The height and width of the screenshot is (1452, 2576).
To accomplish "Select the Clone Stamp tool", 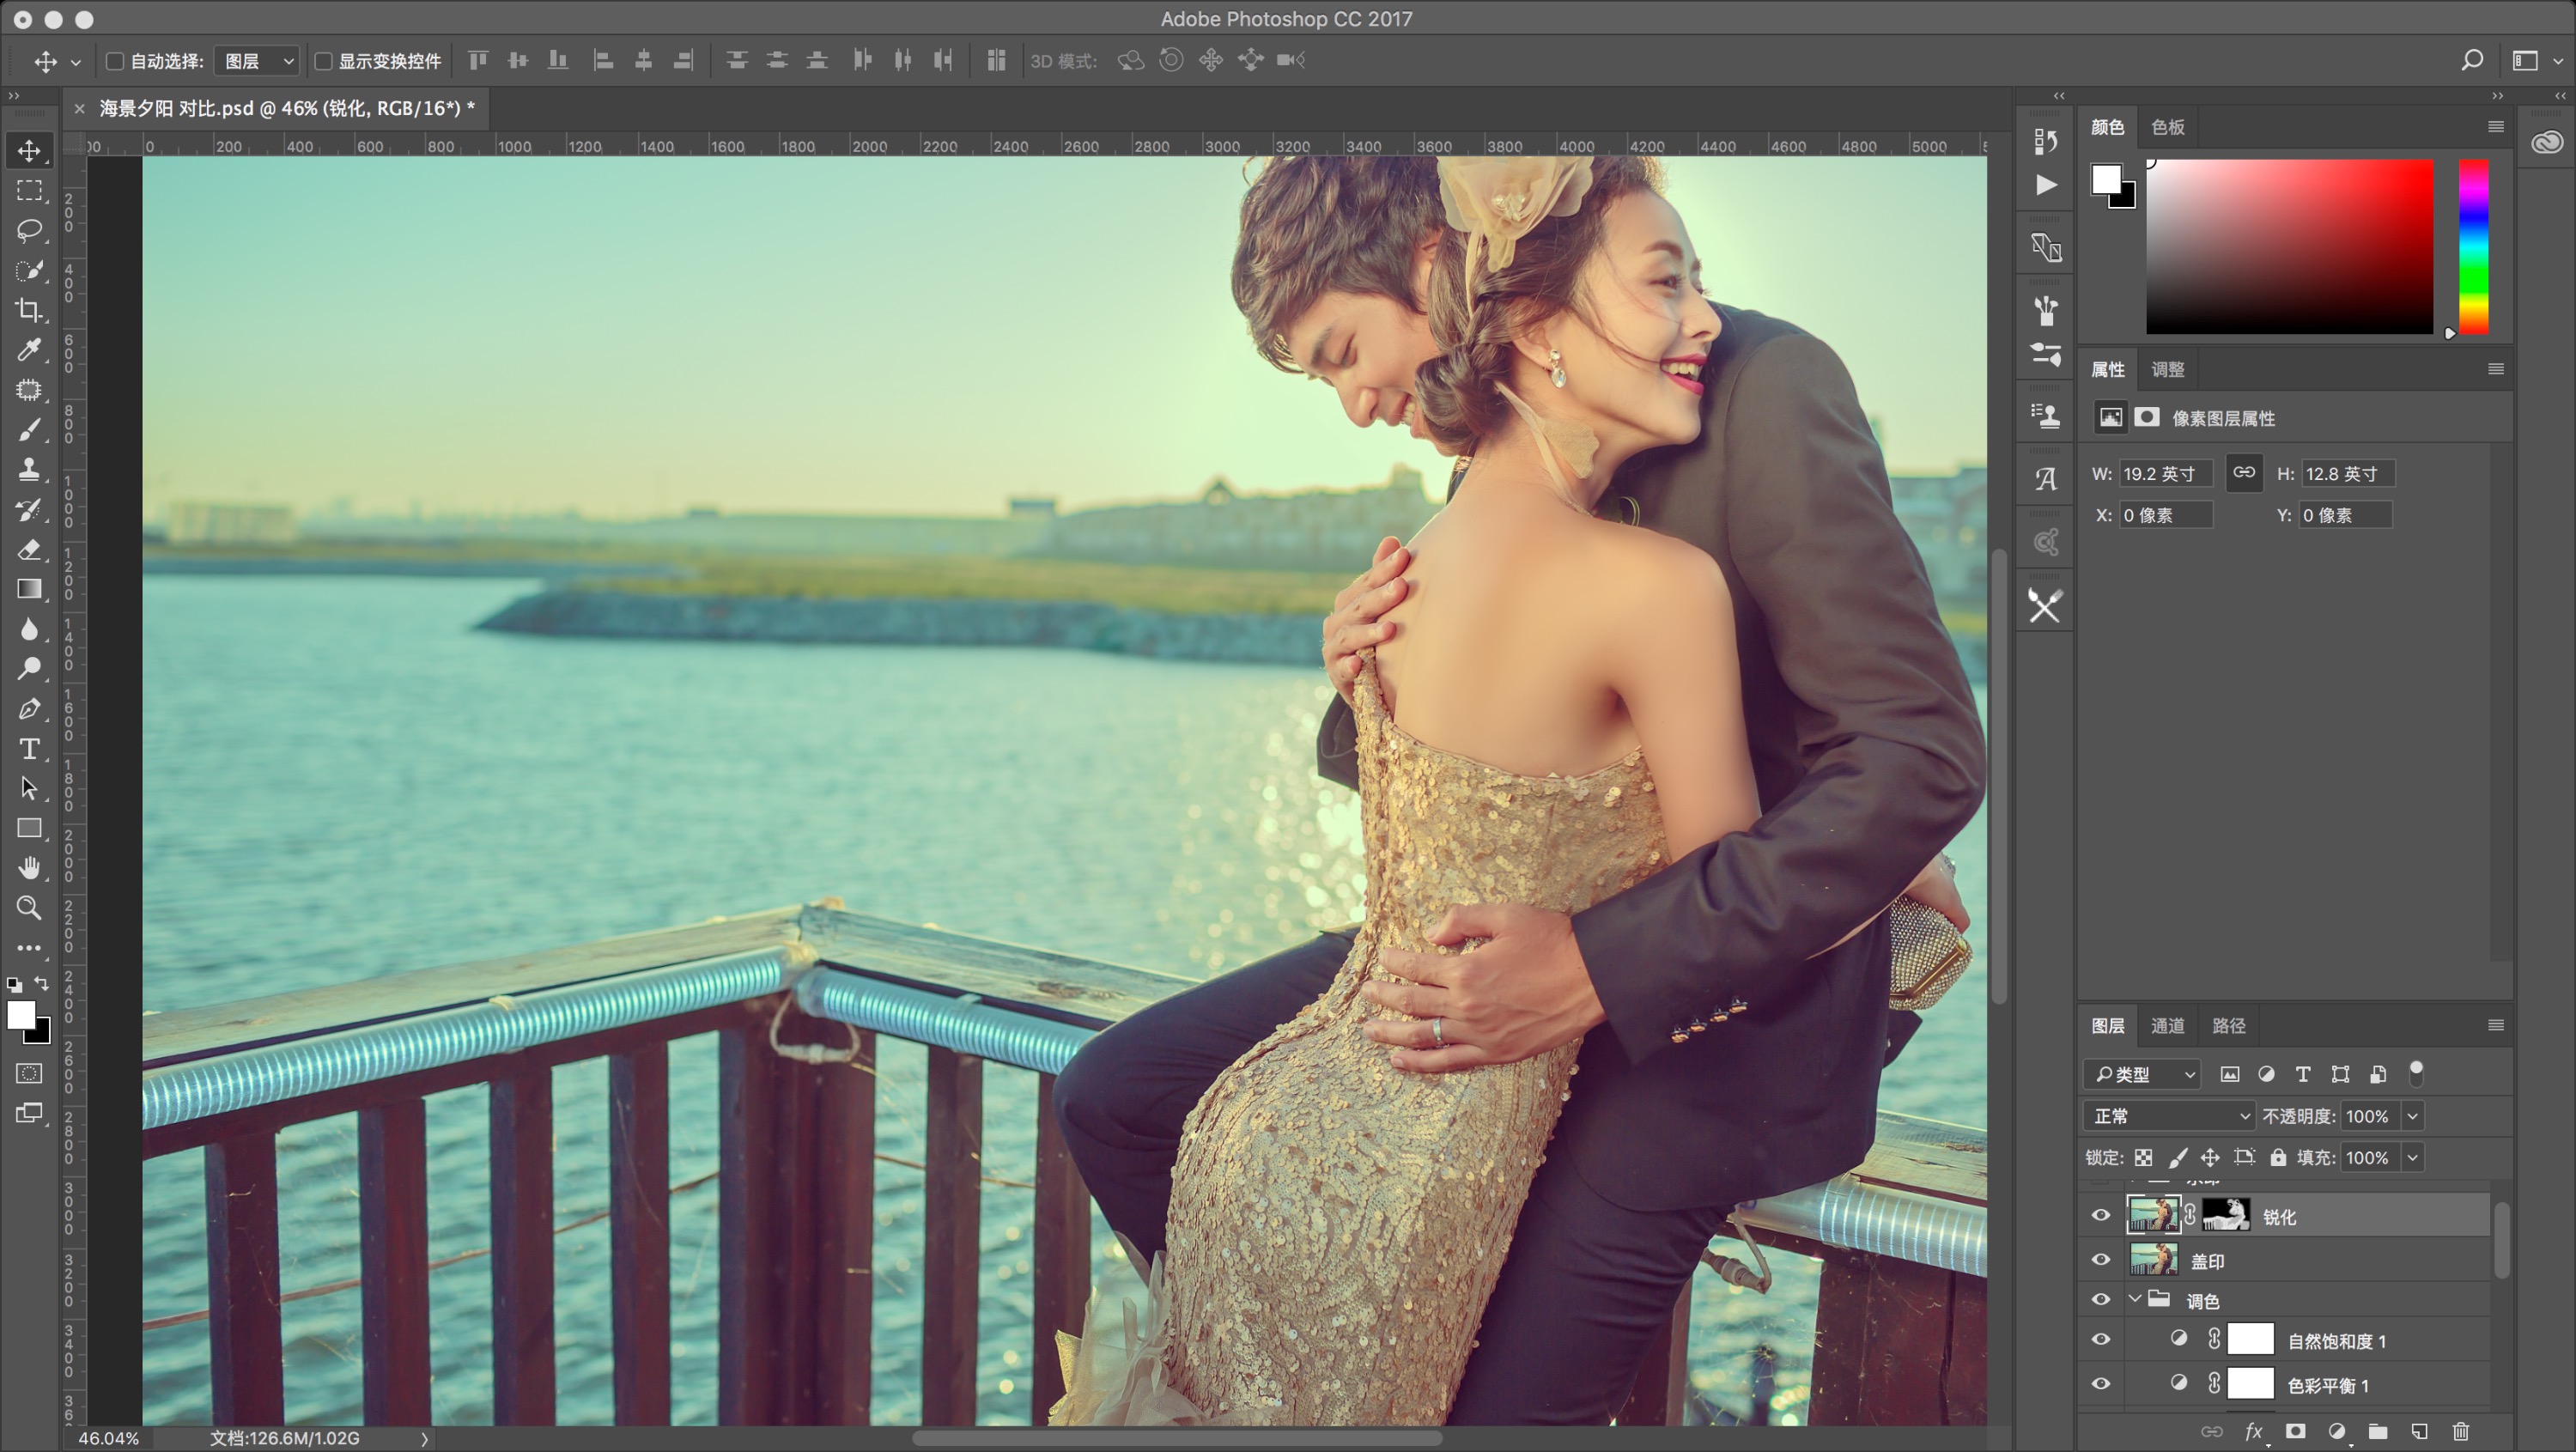I will pyautogui.click(x=29, y=469).
